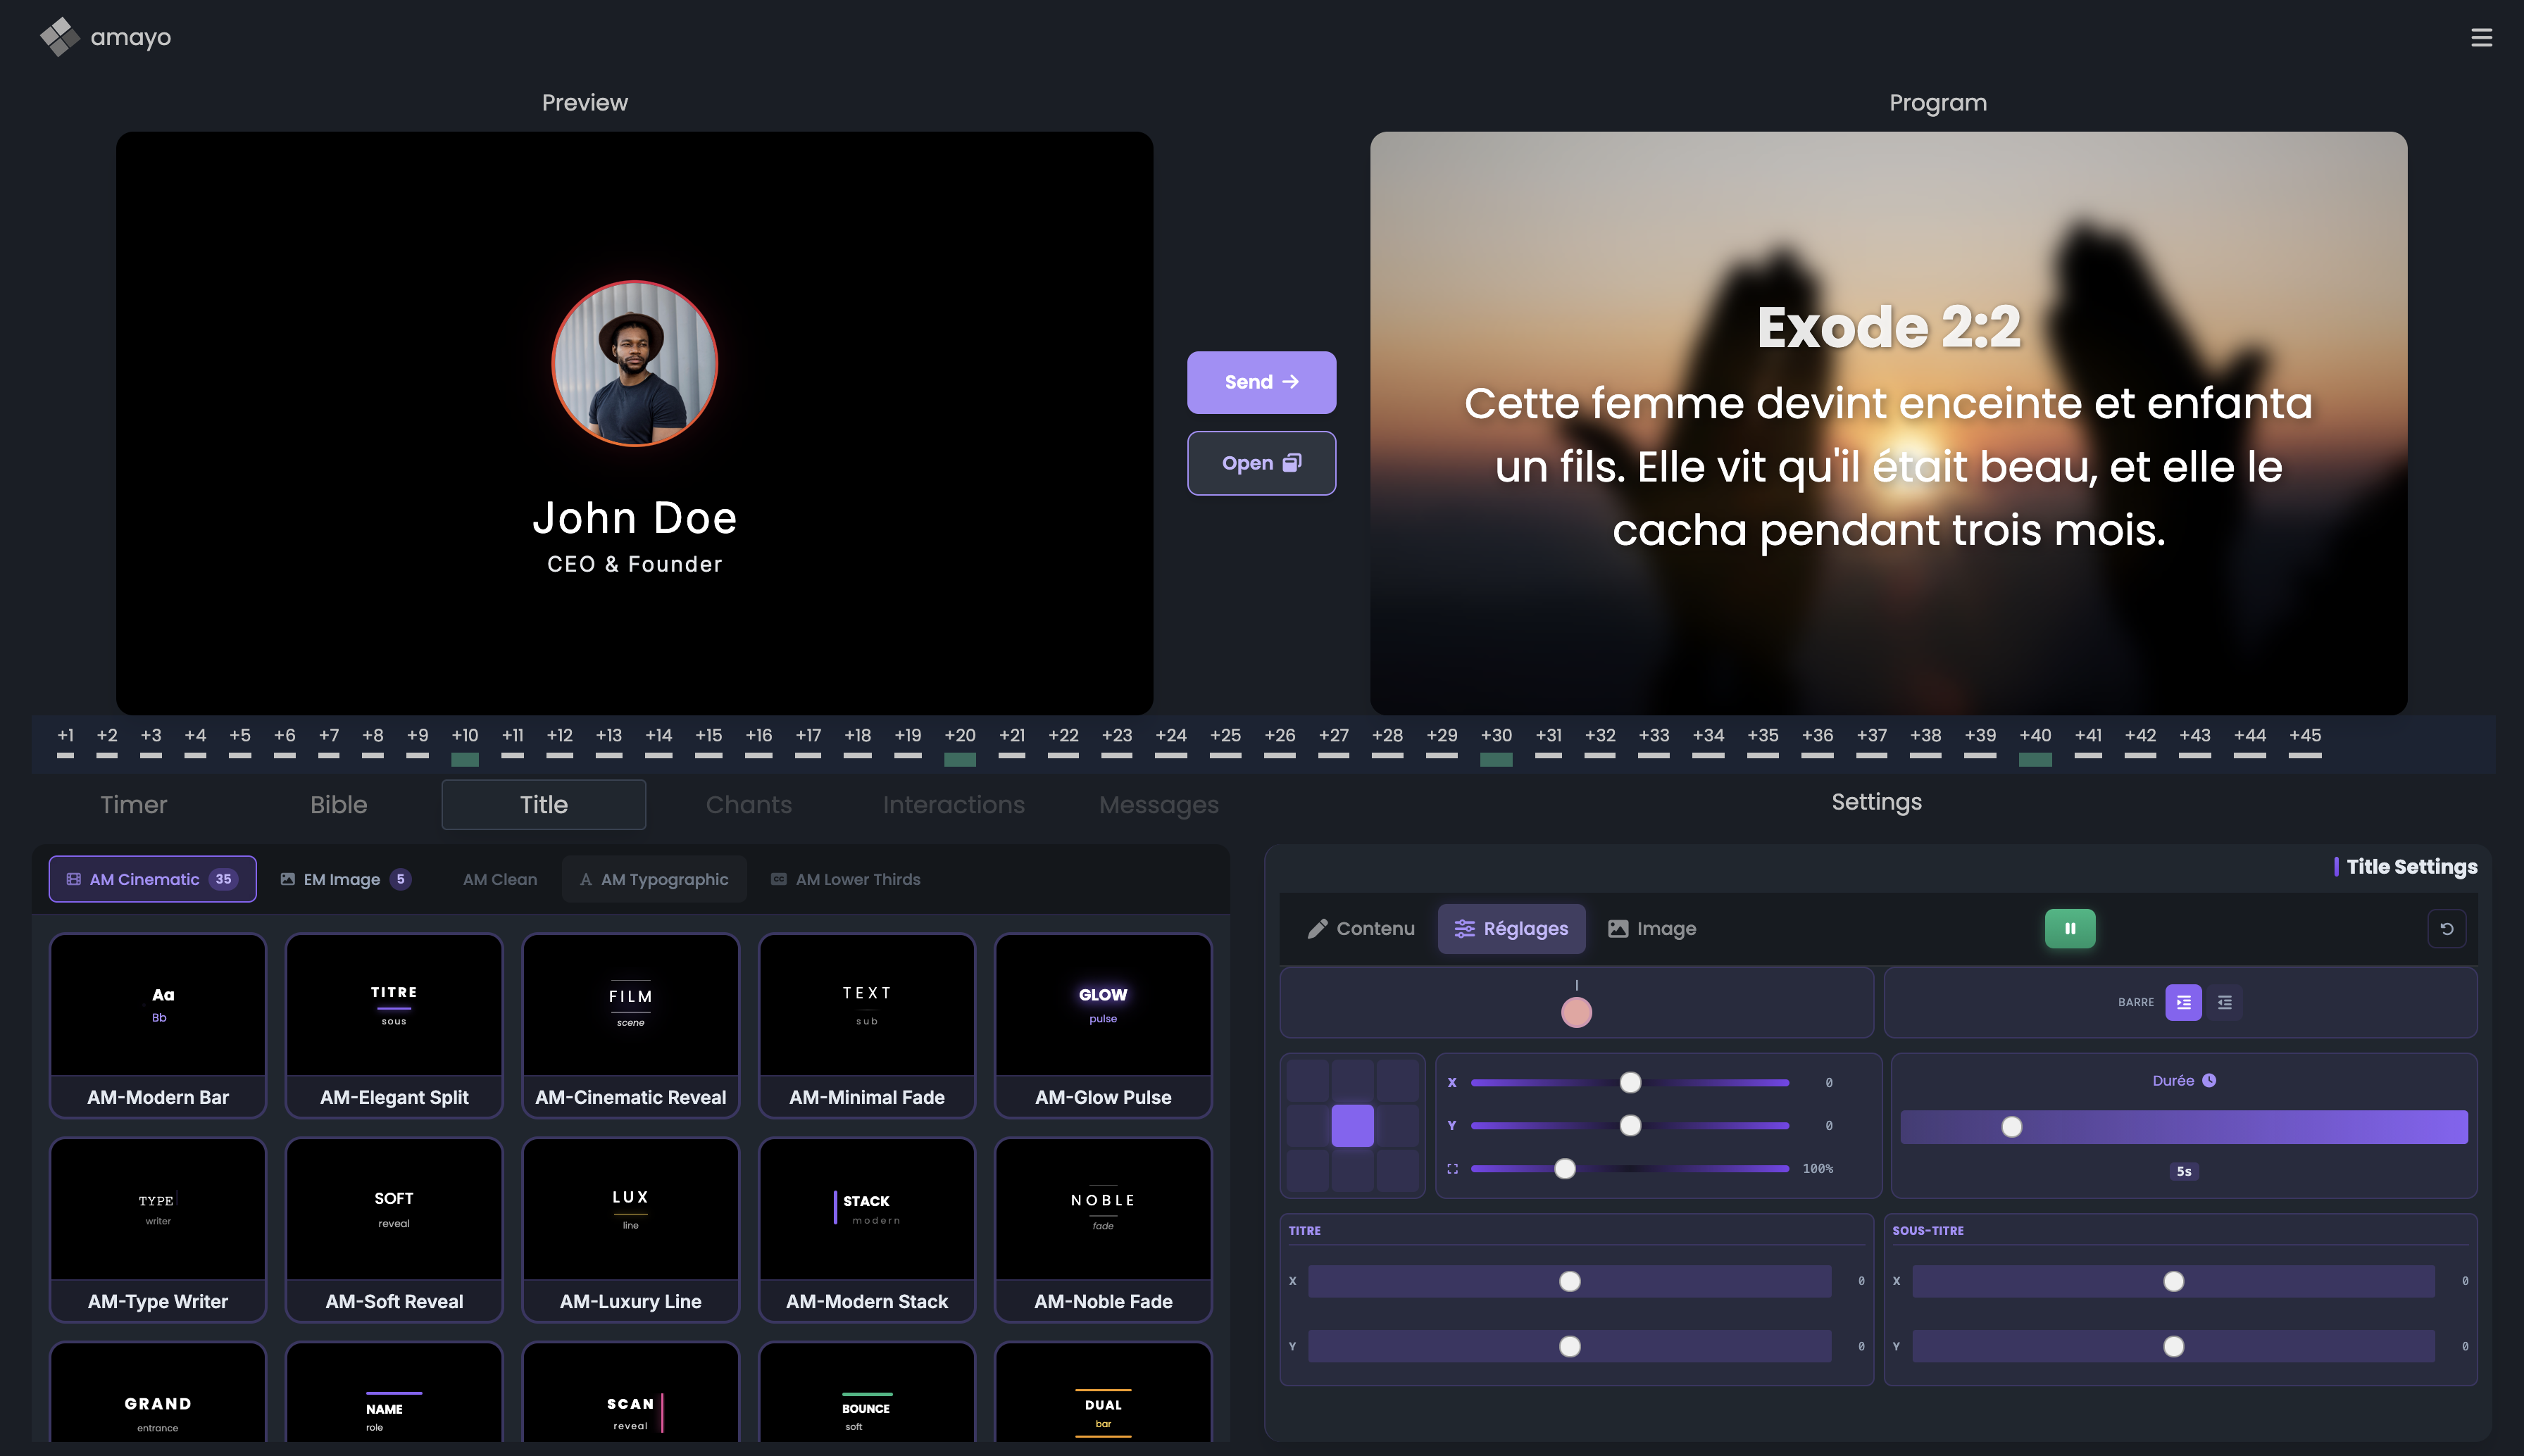Select the right-aligned BARRE option

[x=2225, y=1002]
